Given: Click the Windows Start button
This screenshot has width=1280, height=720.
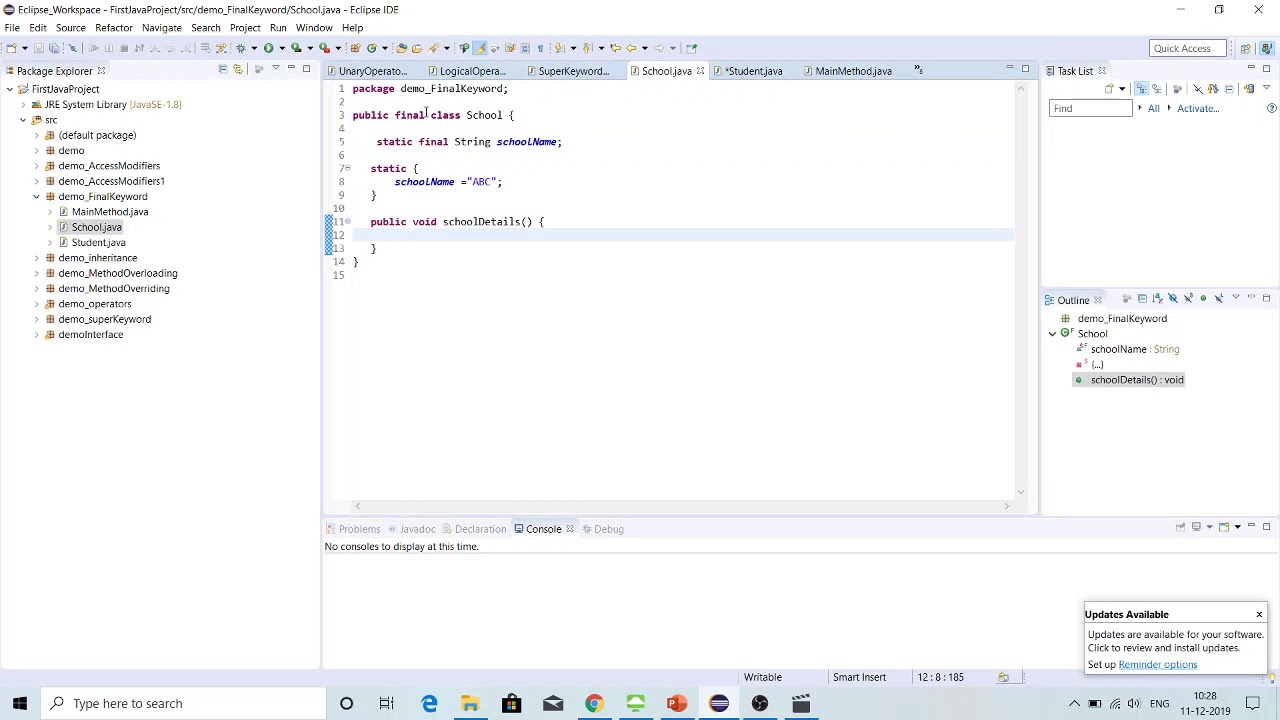Looking at the screenshot, I should coord(20,704).
